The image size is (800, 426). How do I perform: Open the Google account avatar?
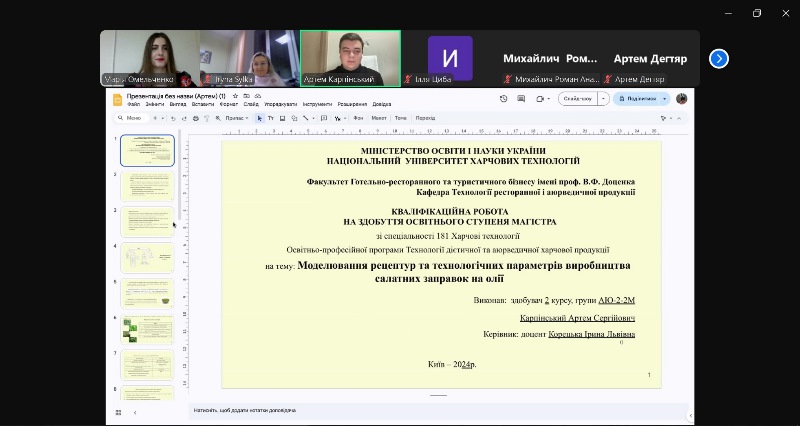(682, 98)
